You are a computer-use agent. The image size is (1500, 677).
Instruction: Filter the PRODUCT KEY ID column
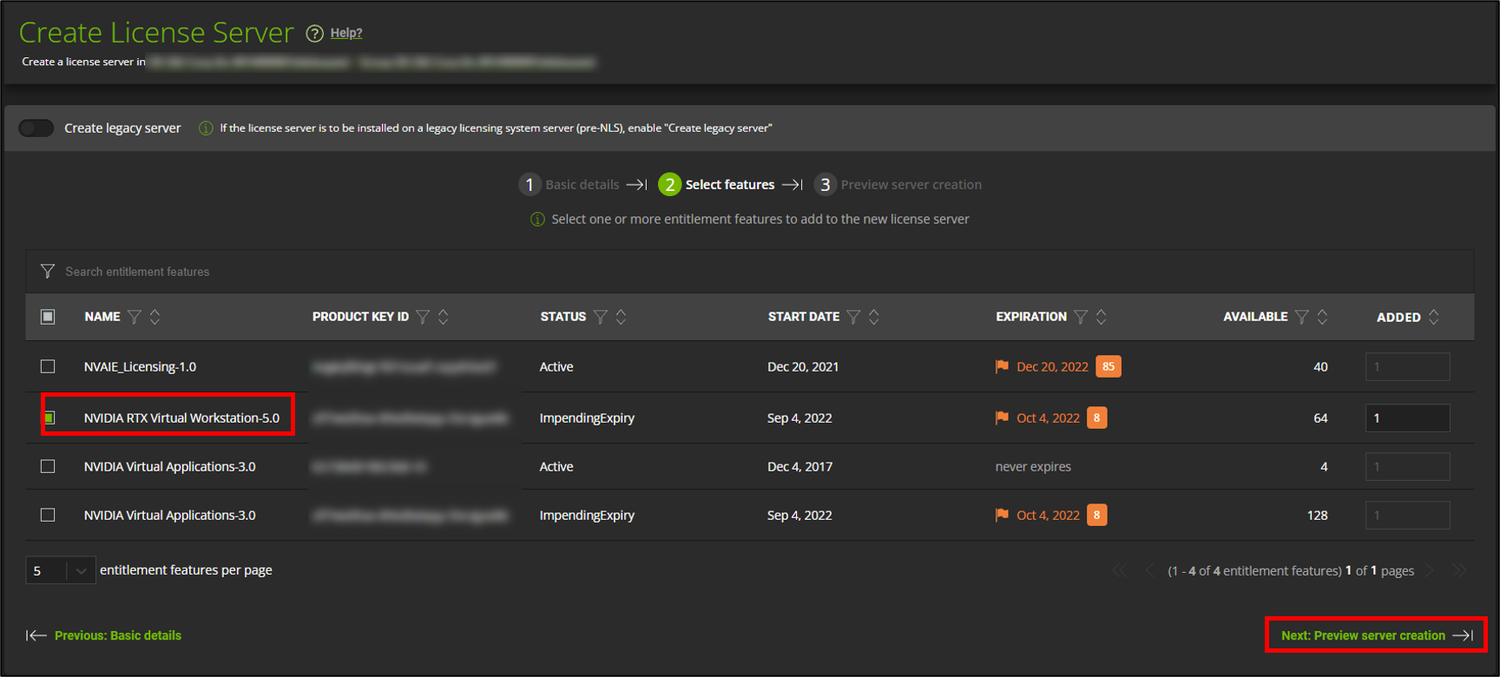[x=423, y=316]
